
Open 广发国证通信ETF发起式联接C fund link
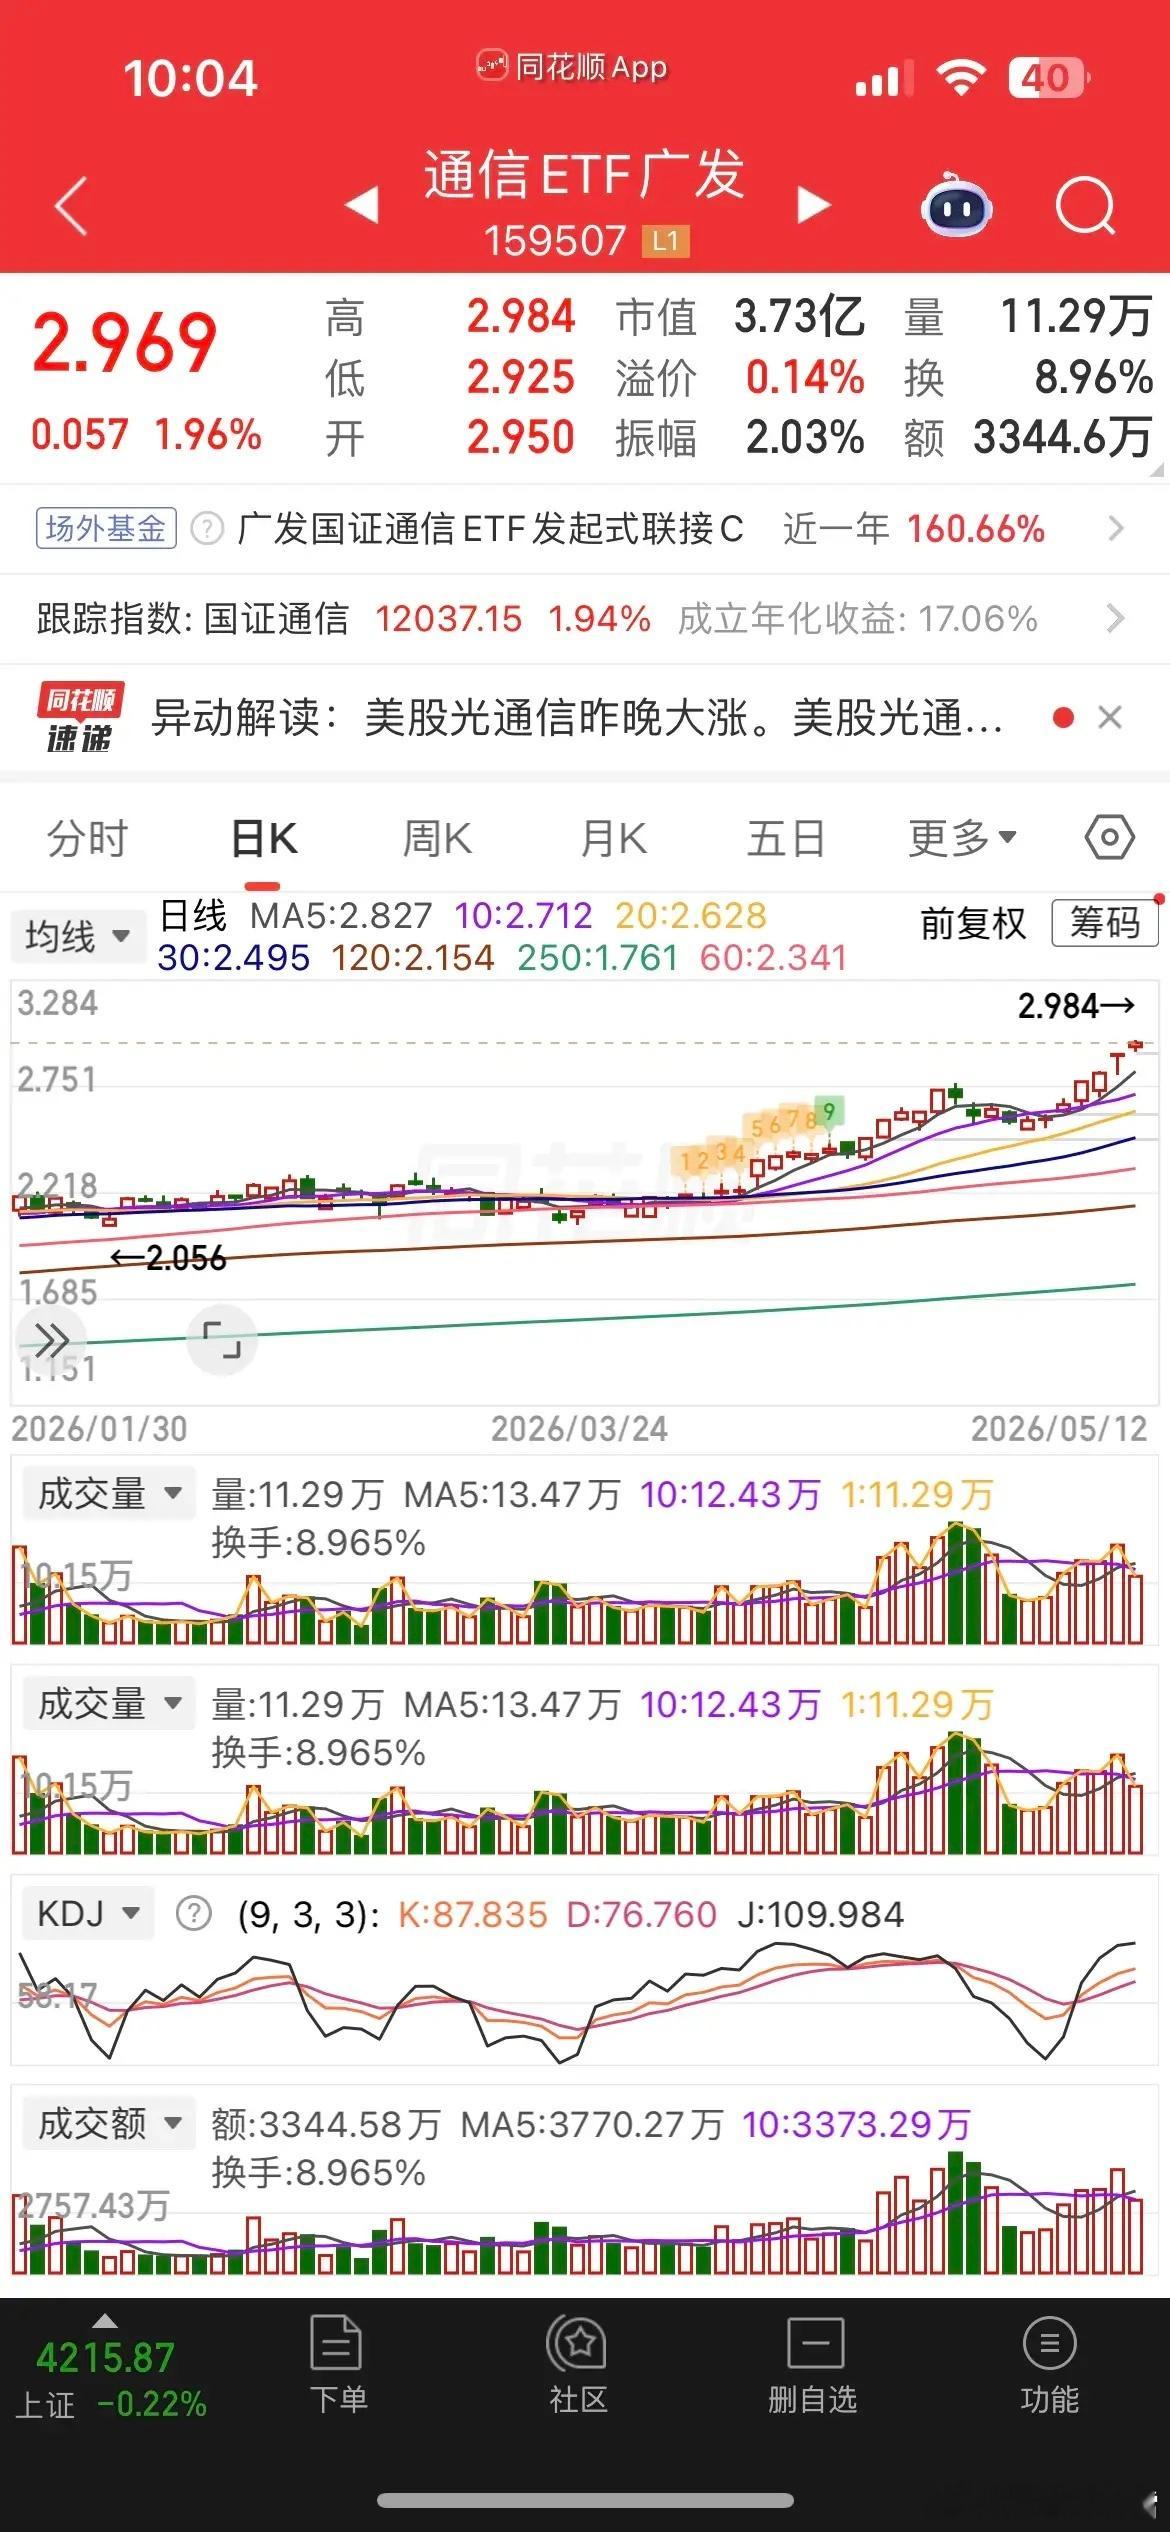tap(490, 528)
